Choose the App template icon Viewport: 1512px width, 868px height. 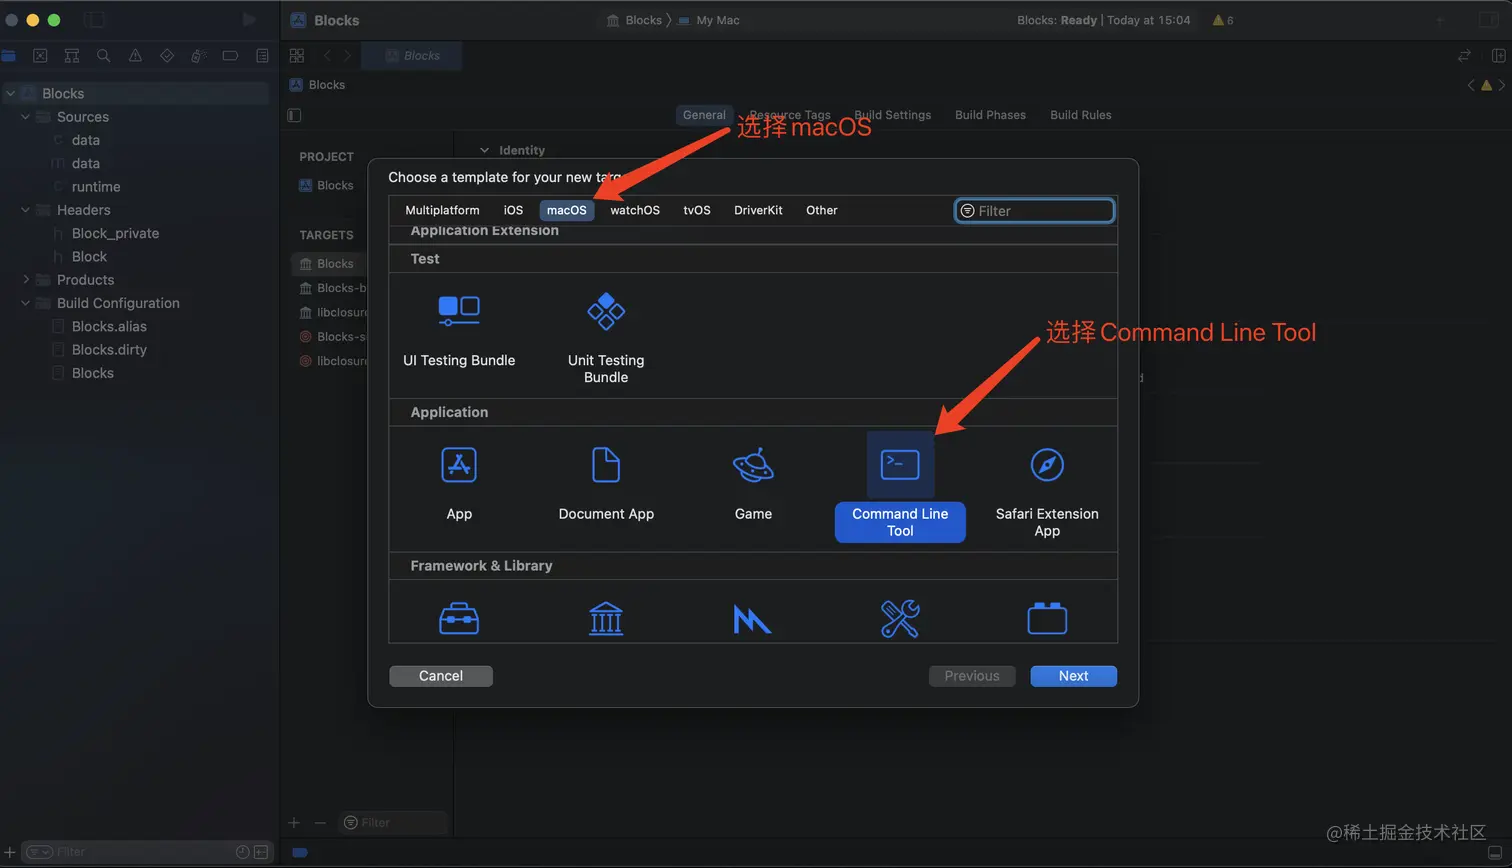(x=459, y=465)
